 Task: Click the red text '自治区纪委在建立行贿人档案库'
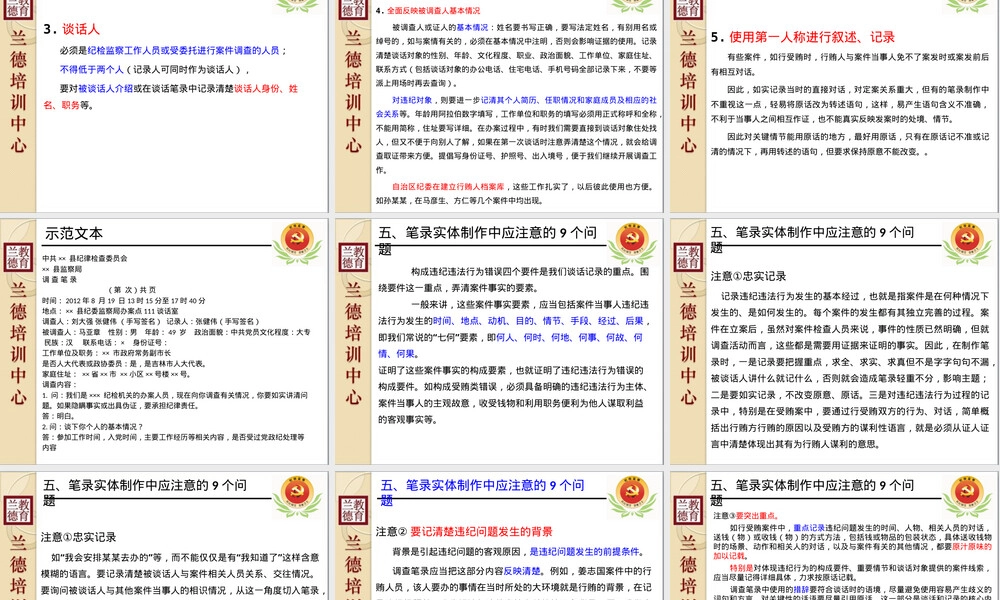[448, 187]
